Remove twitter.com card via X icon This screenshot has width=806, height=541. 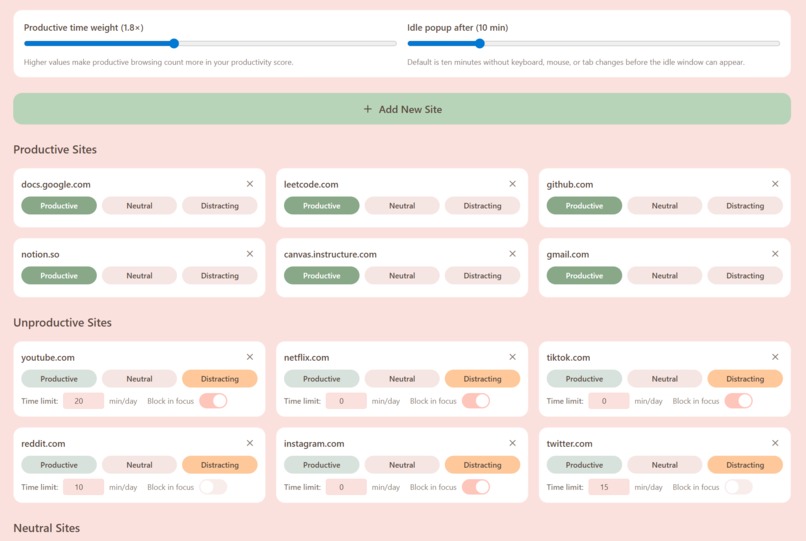pyautogui.click(x=775, y=443)
